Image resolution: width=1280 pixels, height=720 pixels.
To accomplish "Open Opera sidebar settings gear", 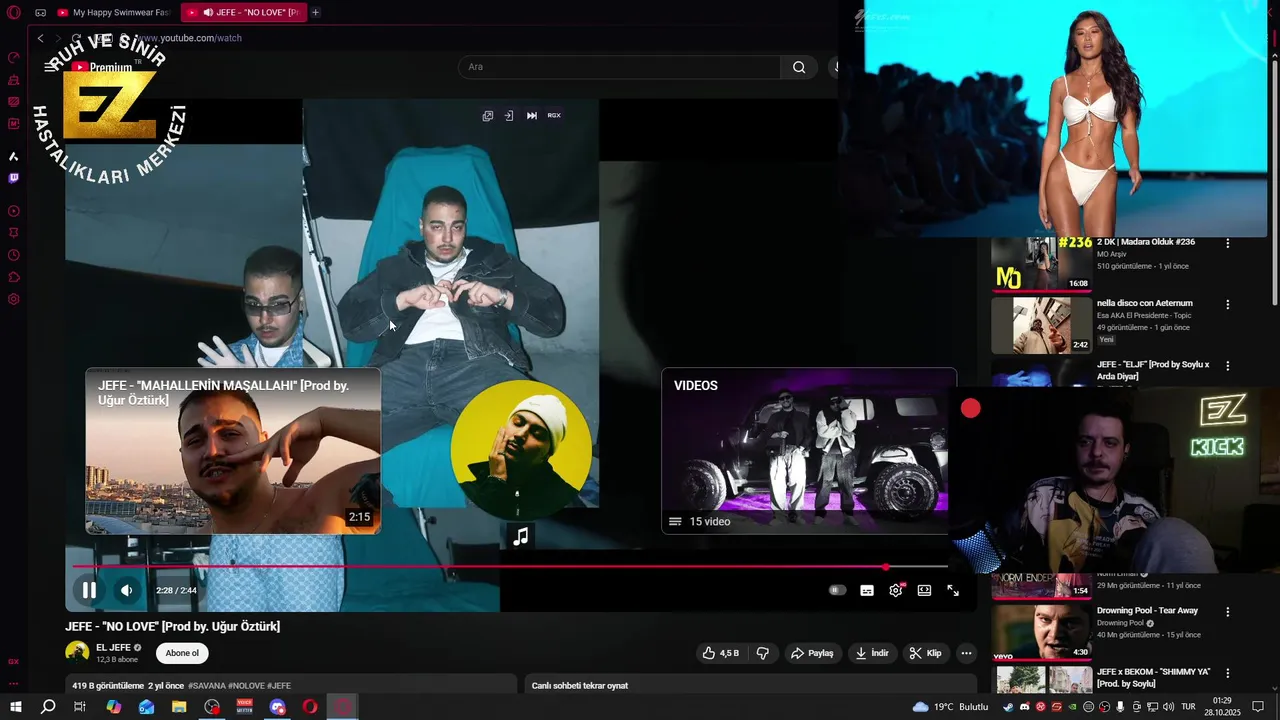I will click(x=14, y=299).
